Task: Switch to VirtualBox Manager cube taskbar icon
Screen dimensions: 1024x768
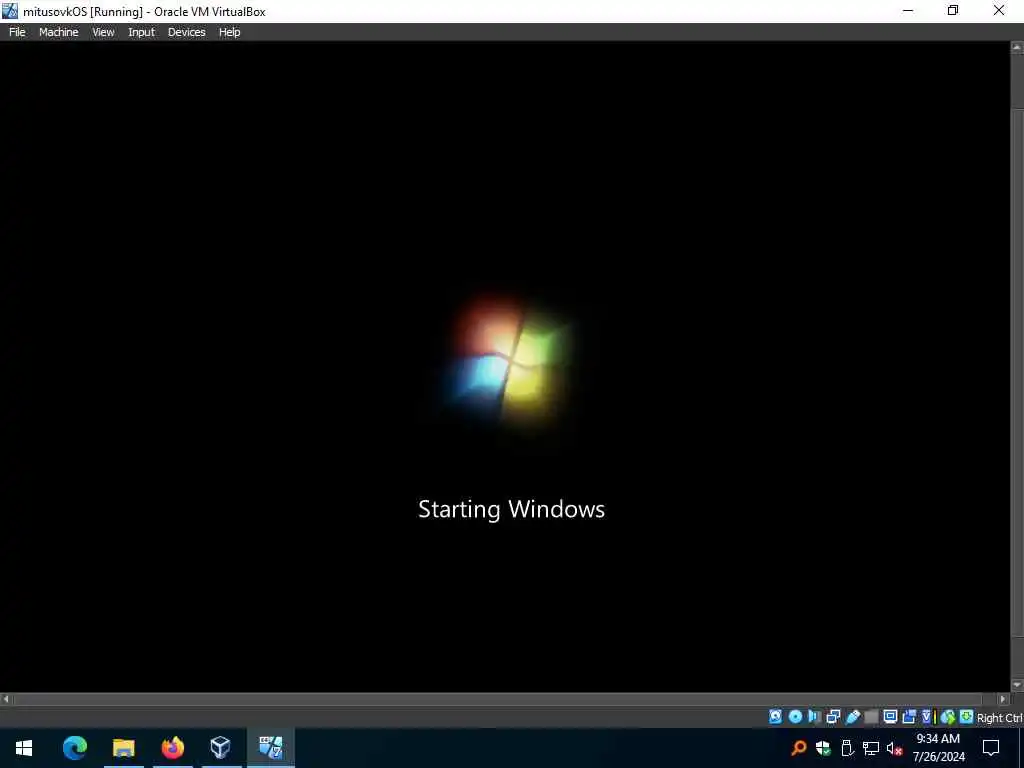Action: pyautogui.click(x=221, y=748)
